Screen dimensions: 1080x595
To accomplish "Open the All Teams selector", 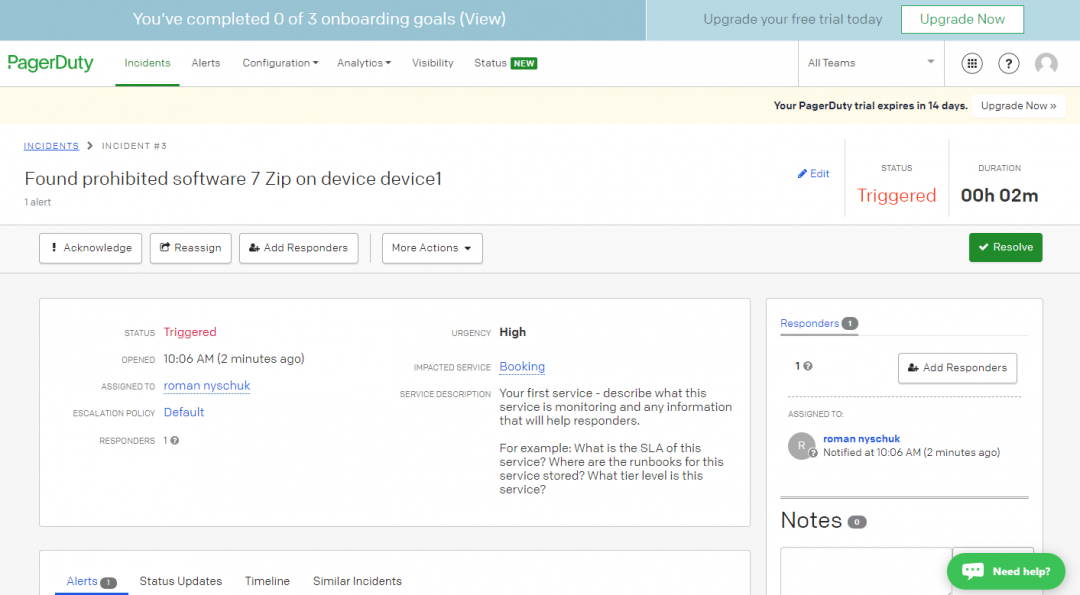I will click(870, 63).
